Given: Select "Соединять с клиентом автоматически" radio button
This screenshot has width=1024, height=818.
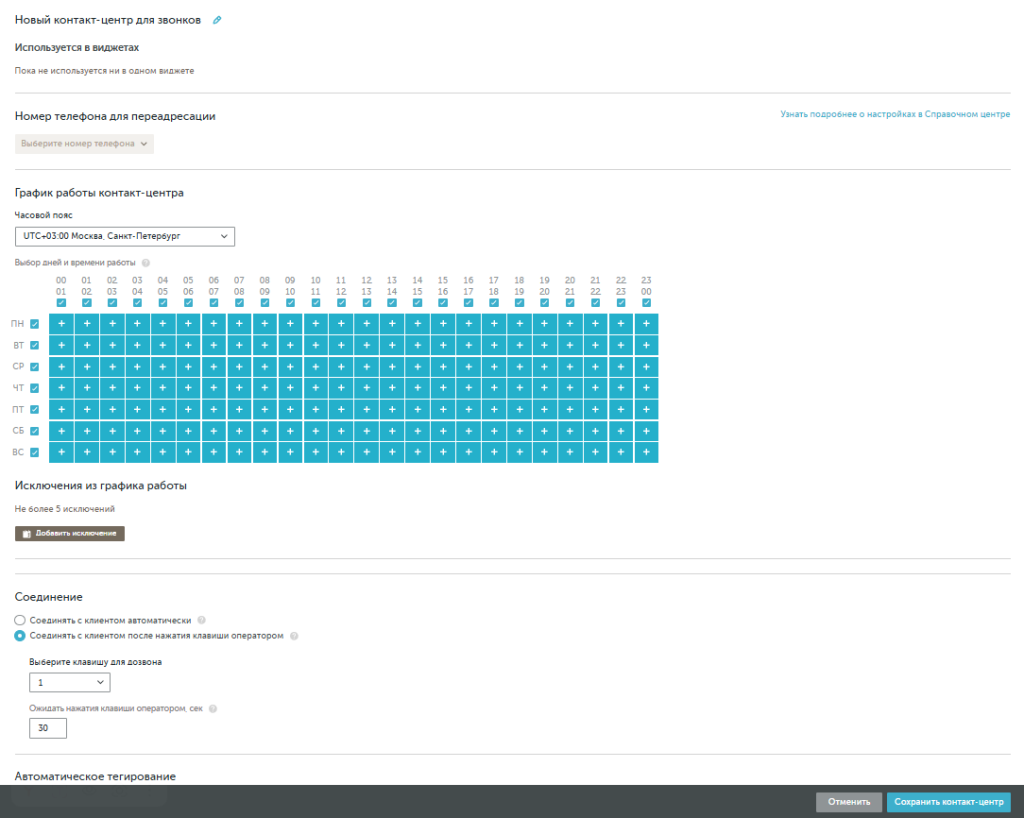Looking at the screenshot, I should coord(20,620).
